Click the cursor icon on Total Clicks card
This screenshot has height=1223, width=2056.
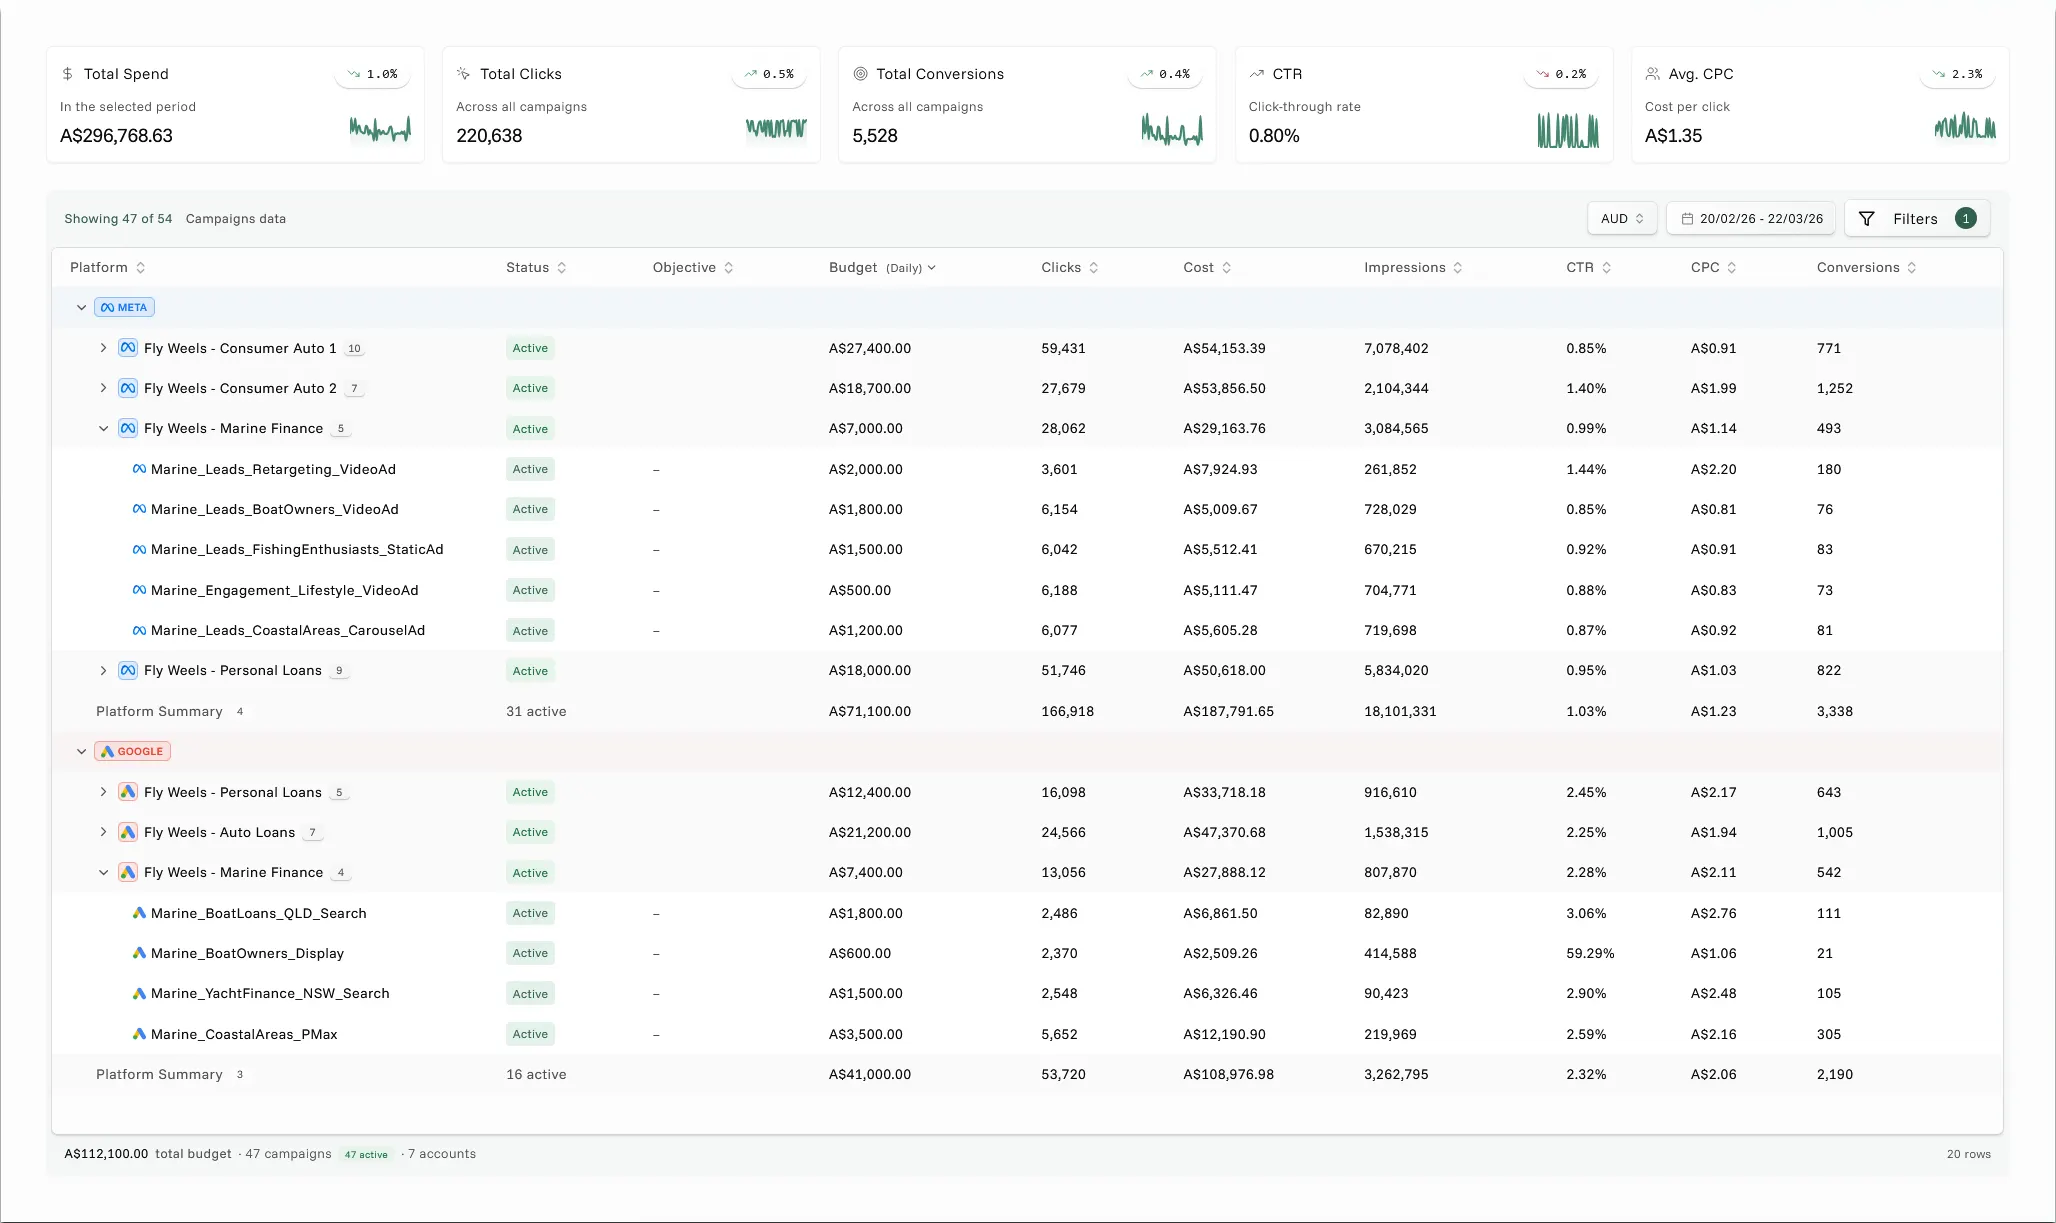coord(463,74)
